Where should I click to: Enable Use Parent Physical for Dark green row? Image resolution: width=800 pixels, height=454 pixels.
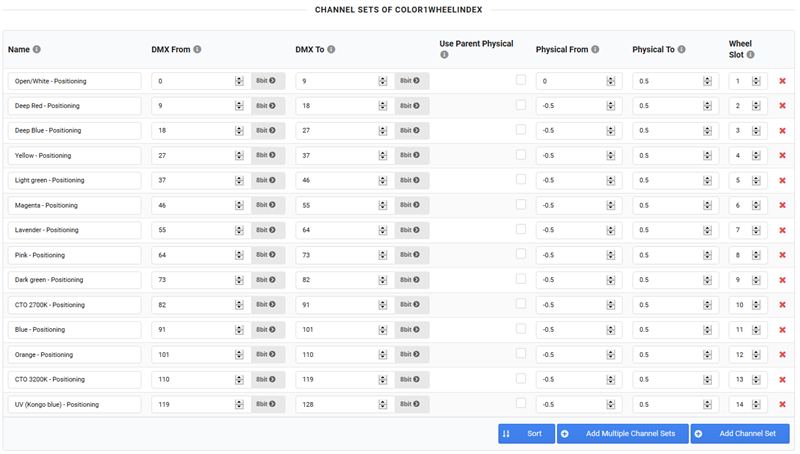pos(520,279)
